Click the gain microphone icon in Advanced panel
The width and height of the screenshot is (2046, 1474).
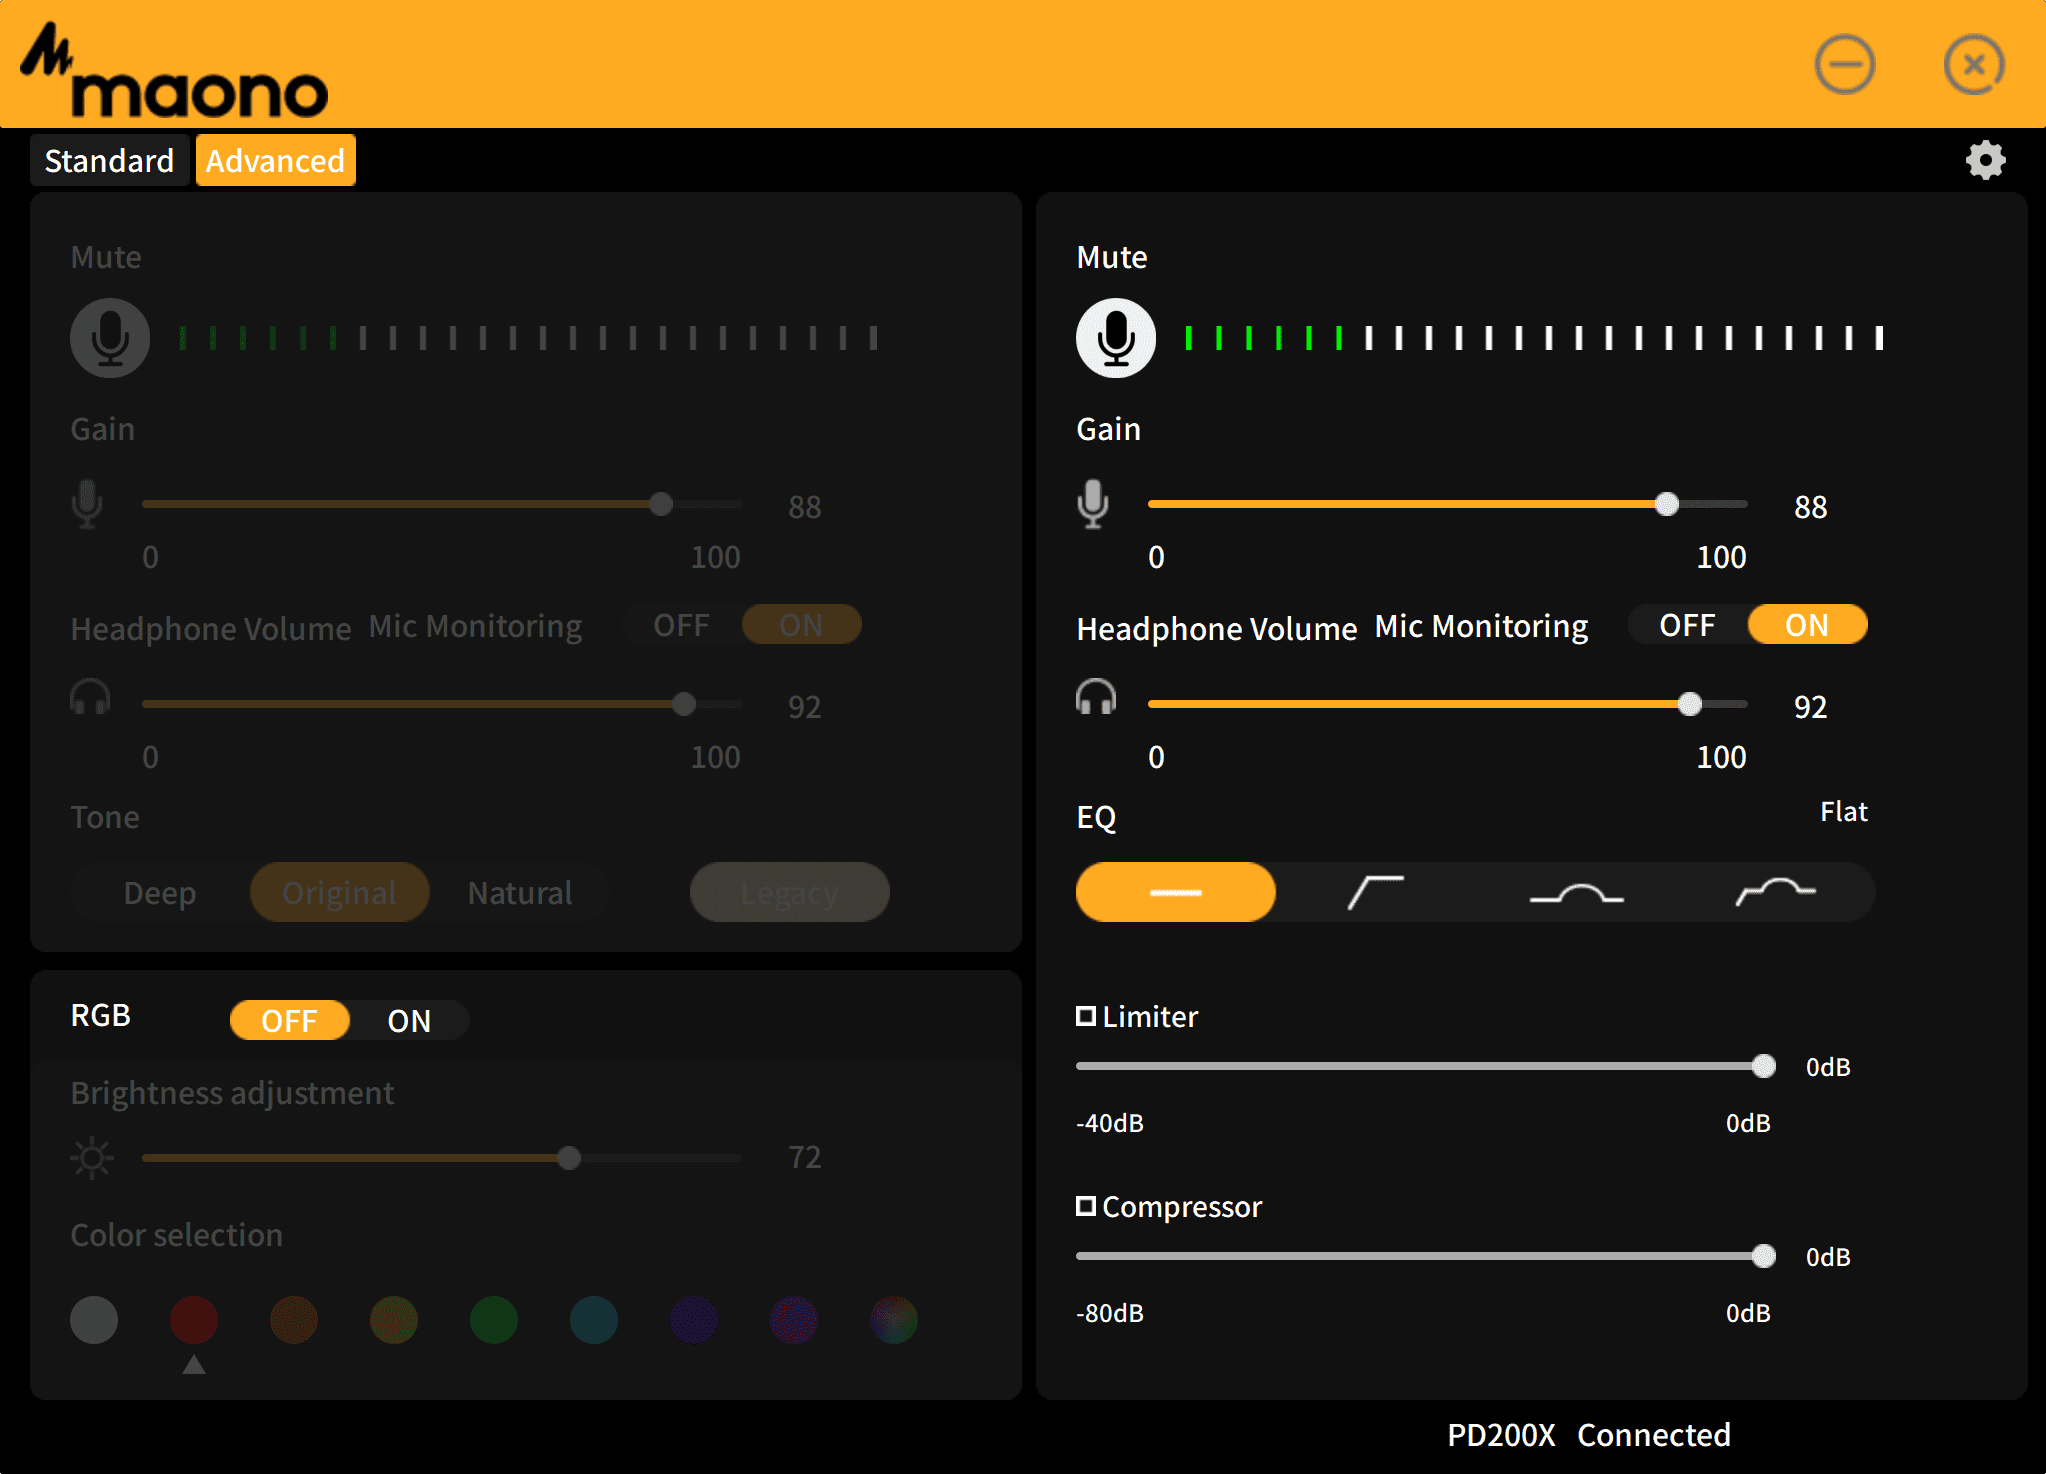(1093, 504)
